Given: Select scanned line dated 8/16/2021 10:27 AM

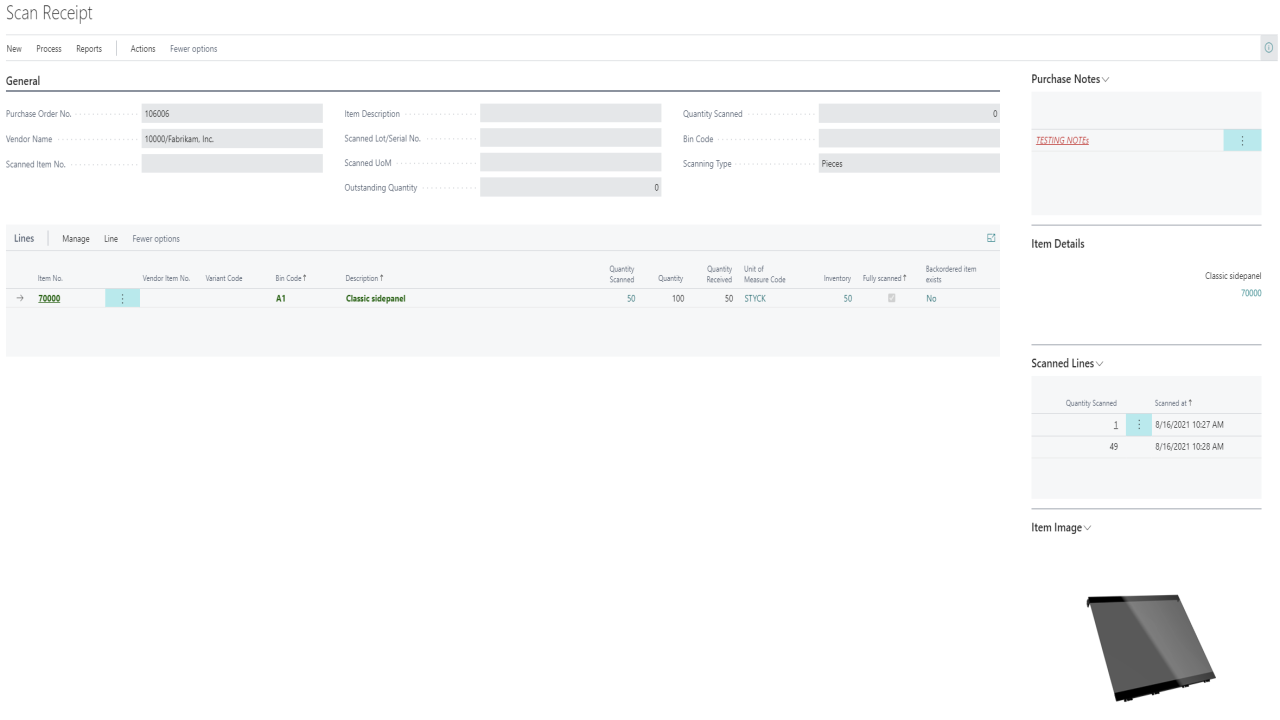Looking at the screenshot, I should pos(1189,425).
